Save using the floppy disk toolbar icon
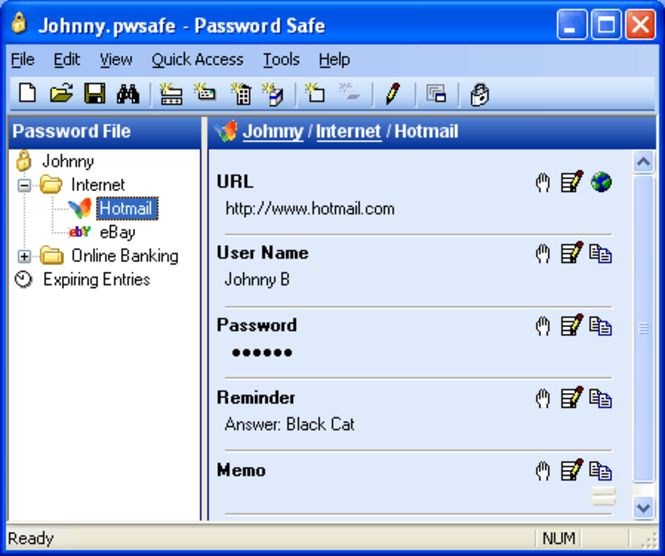 coord(95,93)
